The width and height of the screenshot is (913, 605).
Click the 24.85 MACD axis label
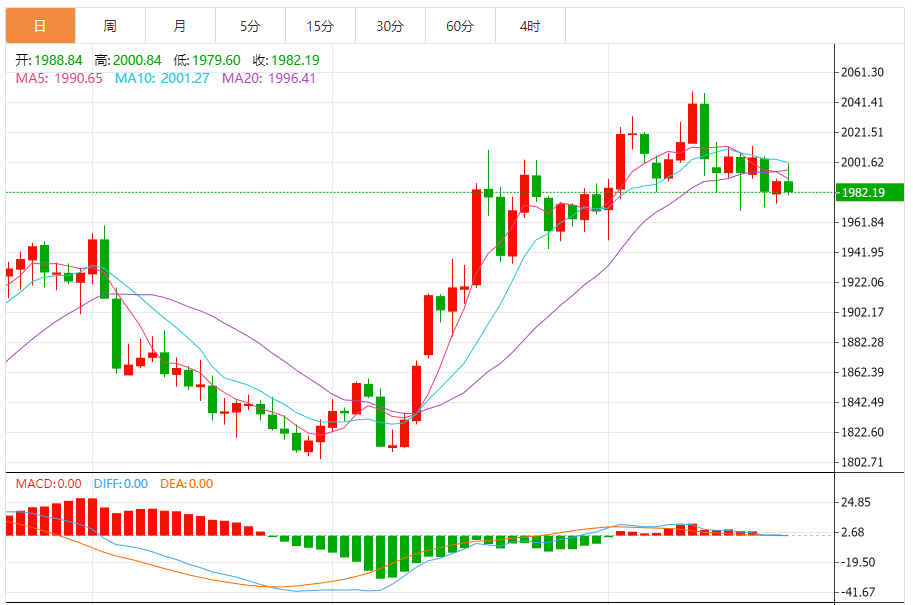856,503
